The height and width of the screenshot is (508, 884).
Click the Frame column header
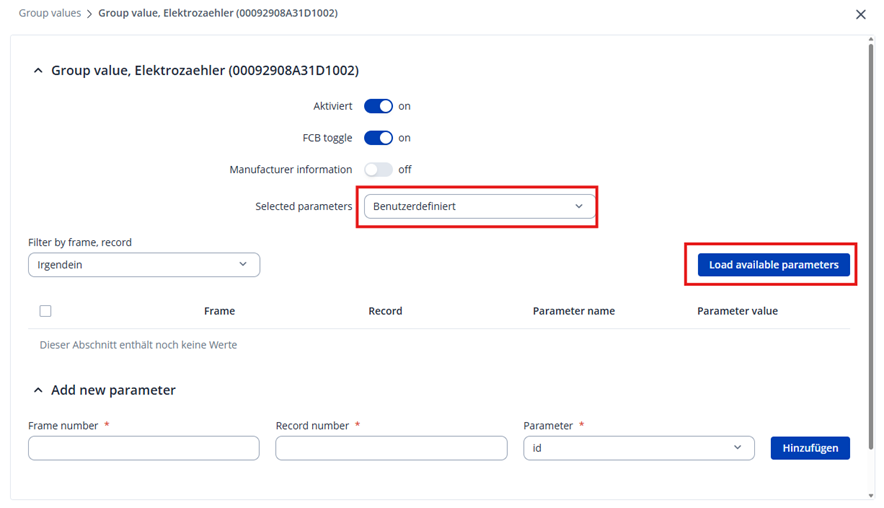[x=219, y=311]
